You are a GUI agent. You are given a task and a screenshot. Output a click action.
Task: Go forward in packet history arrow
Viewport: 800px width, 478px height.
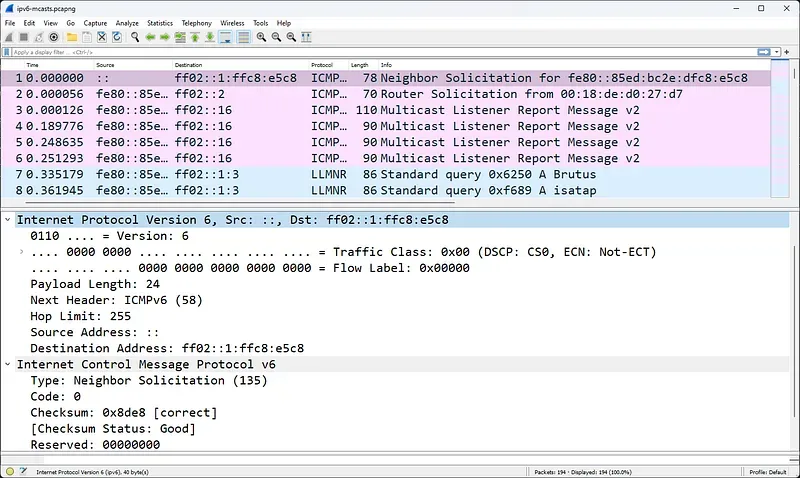pos(165,37)
